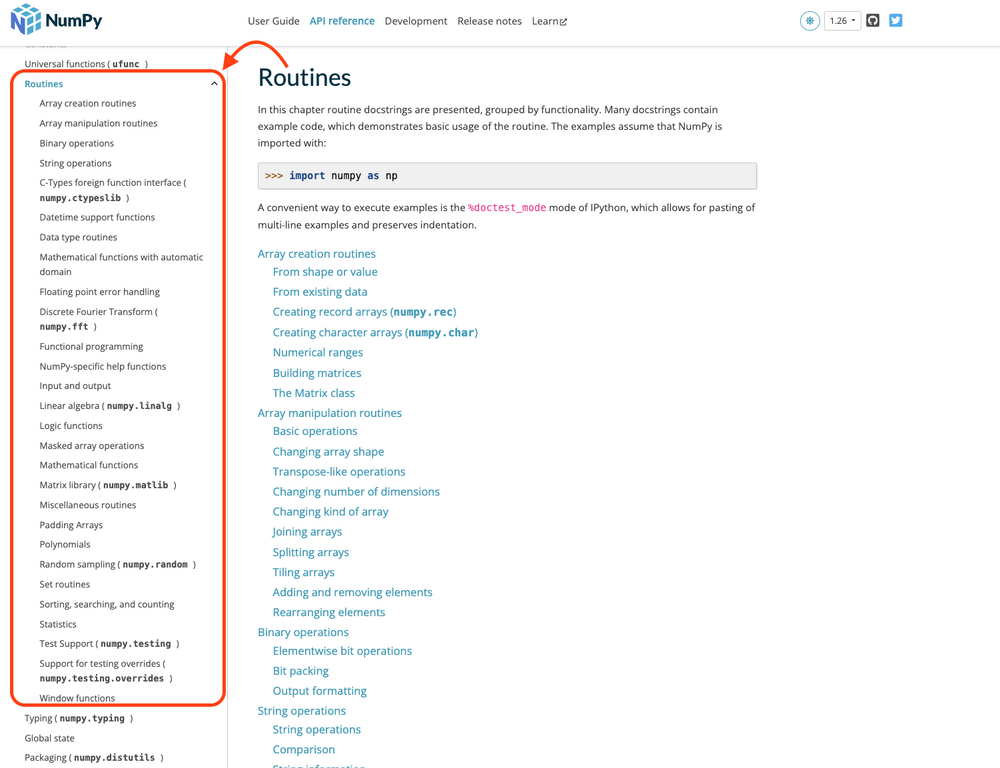Open Development in top navigation
1000x768 pixels.
click(x=415, y=20)
